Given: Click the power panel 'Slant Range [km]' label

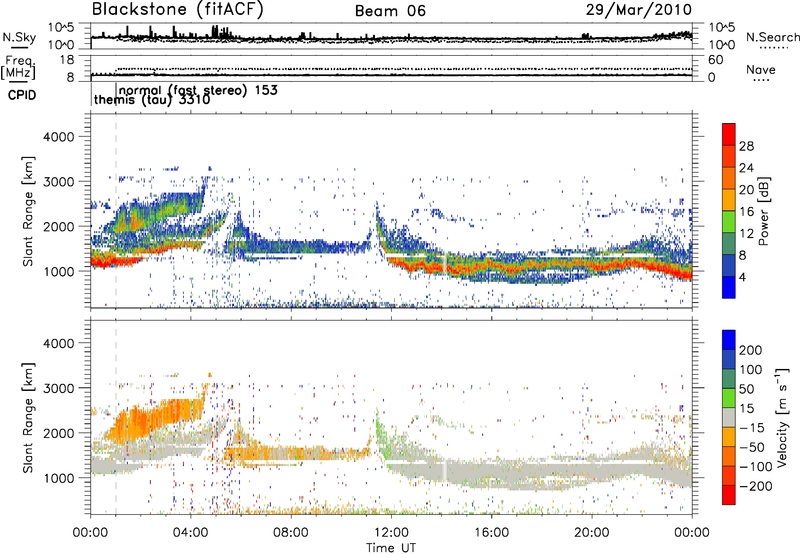Looking at the screenshot, I should 28,211.
